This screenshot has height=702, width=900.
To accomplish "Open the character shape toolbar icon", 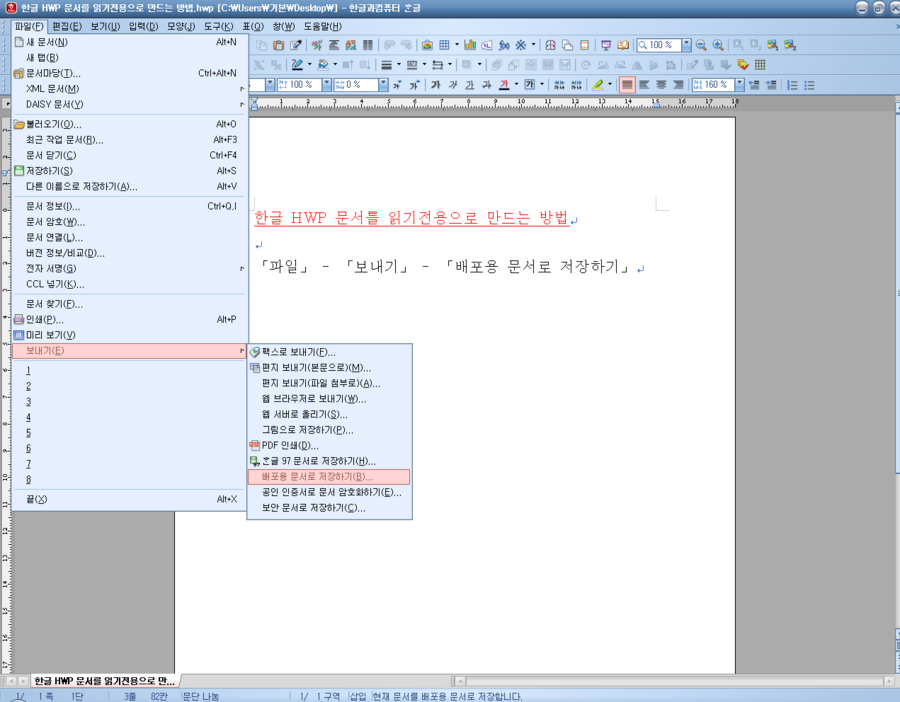I will 316,45.
